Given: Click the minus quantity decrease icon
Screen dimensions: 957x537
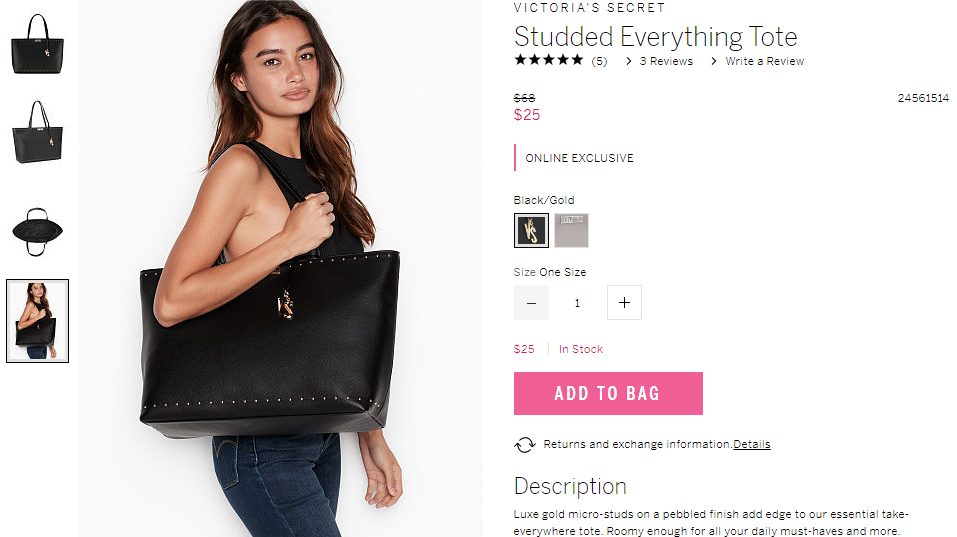Looking at the screenshot, I should 531,303.
